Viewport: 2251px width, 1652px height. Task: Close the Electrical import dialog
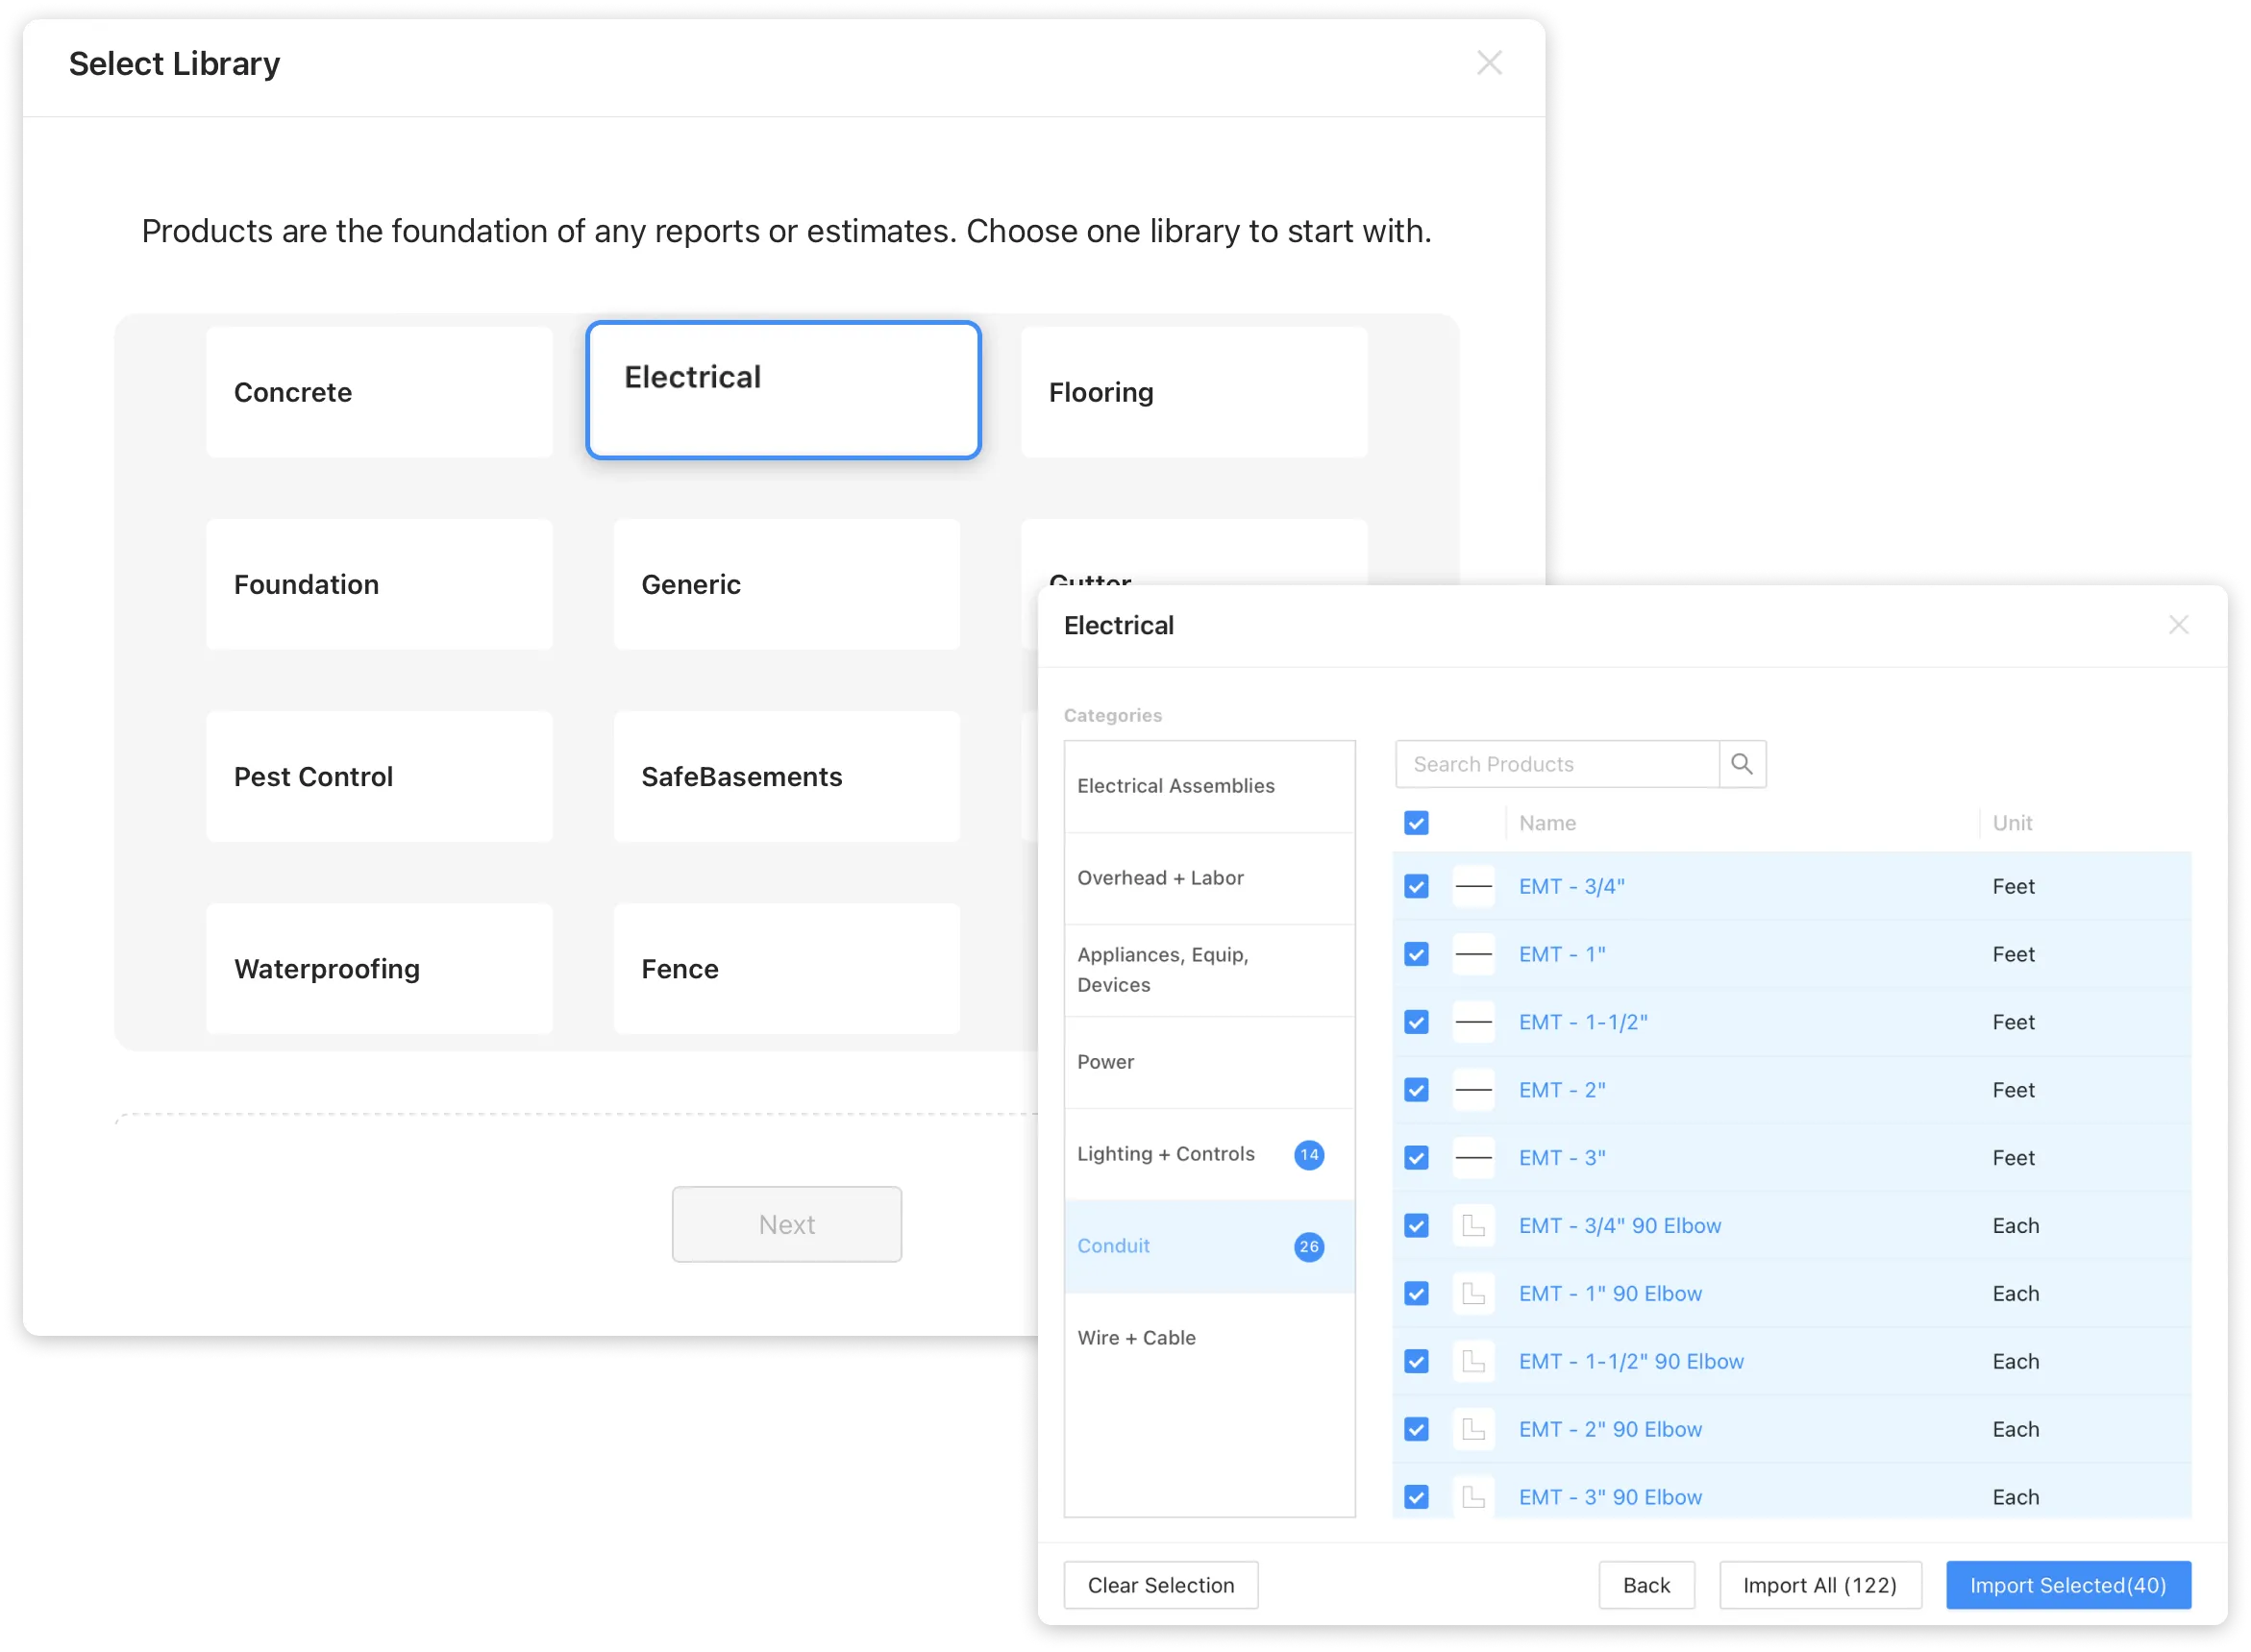coord(2178,625)
